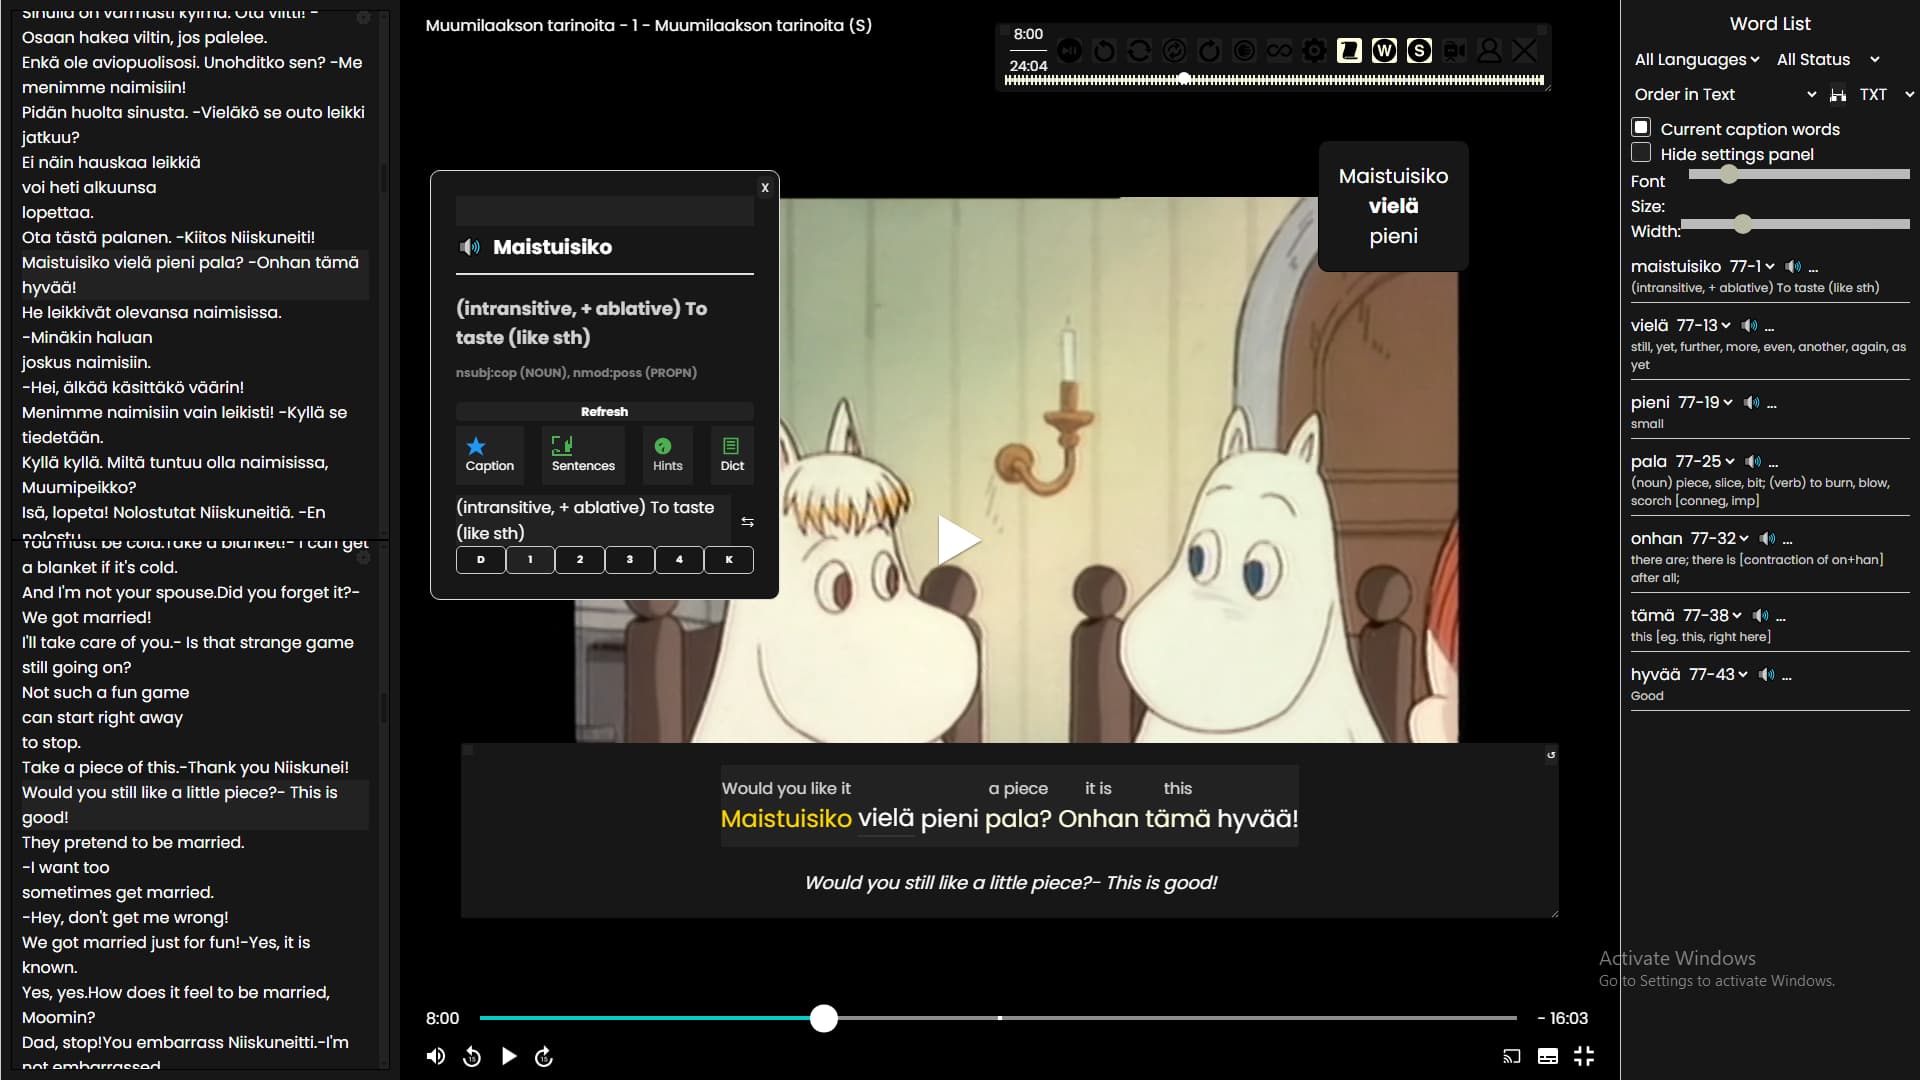Open settings gear in top toolbar
This screenshot has width=1920, height=1080.
point(1314,50)
